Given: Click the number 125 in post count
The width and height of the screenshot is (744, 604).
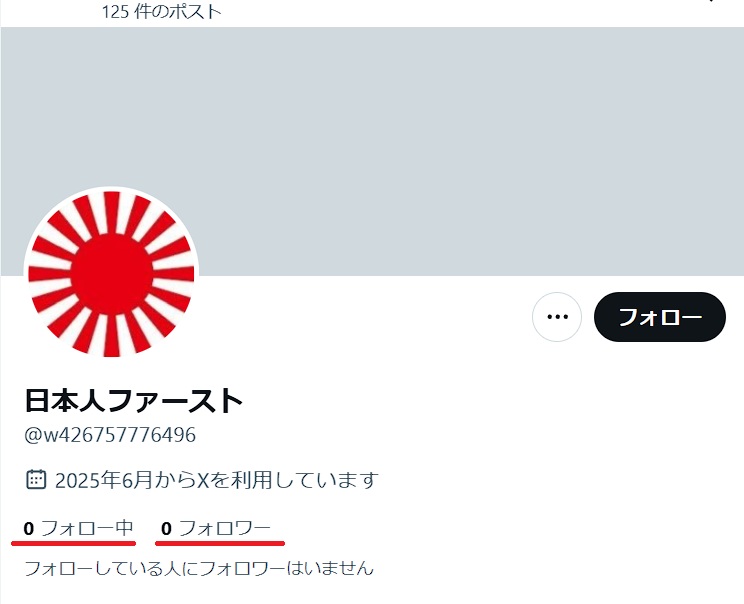Looking at the screenshot, I should 115,12.
